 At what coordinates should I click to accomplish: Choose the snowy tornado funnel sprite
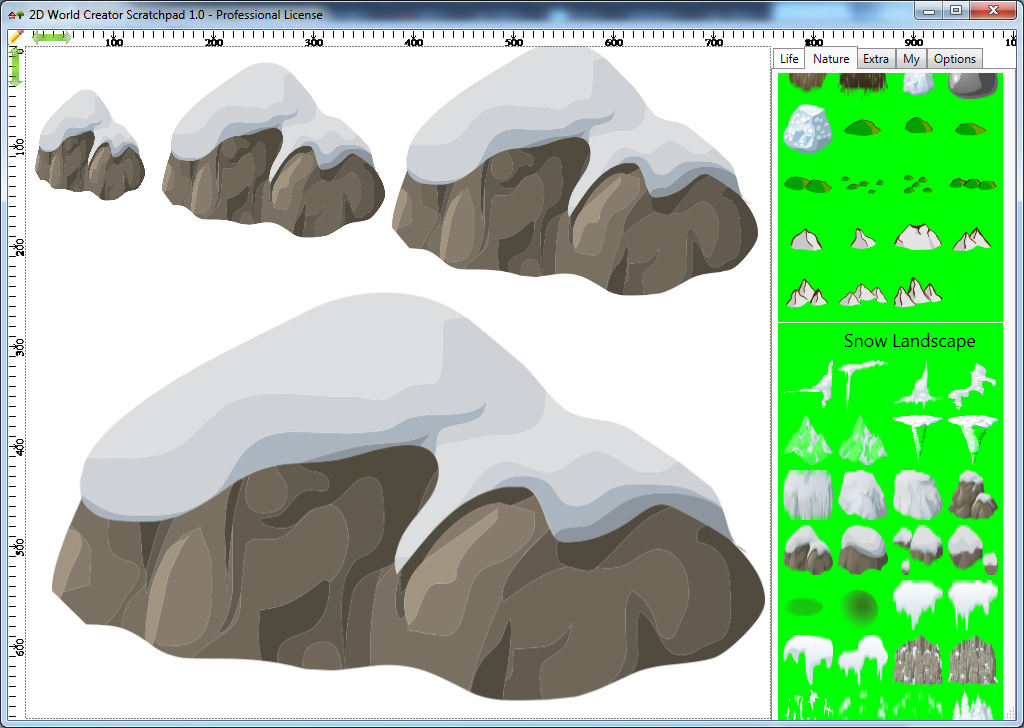coord(917,437)
